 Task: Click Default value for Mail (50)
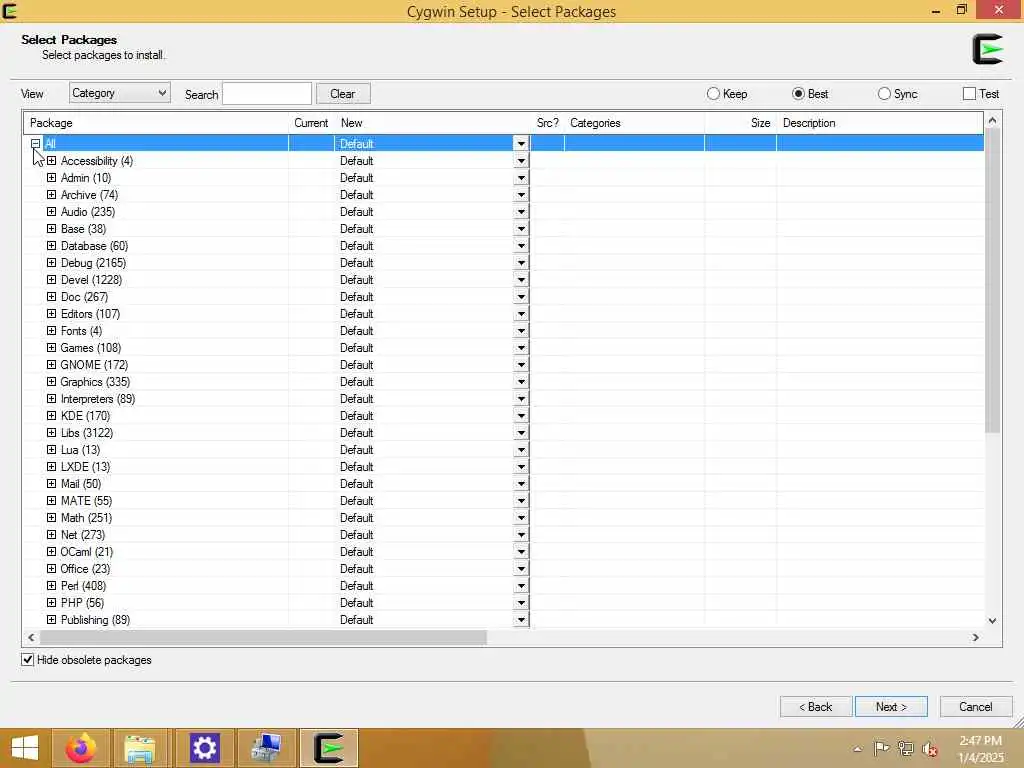click(x=357, y=483)
